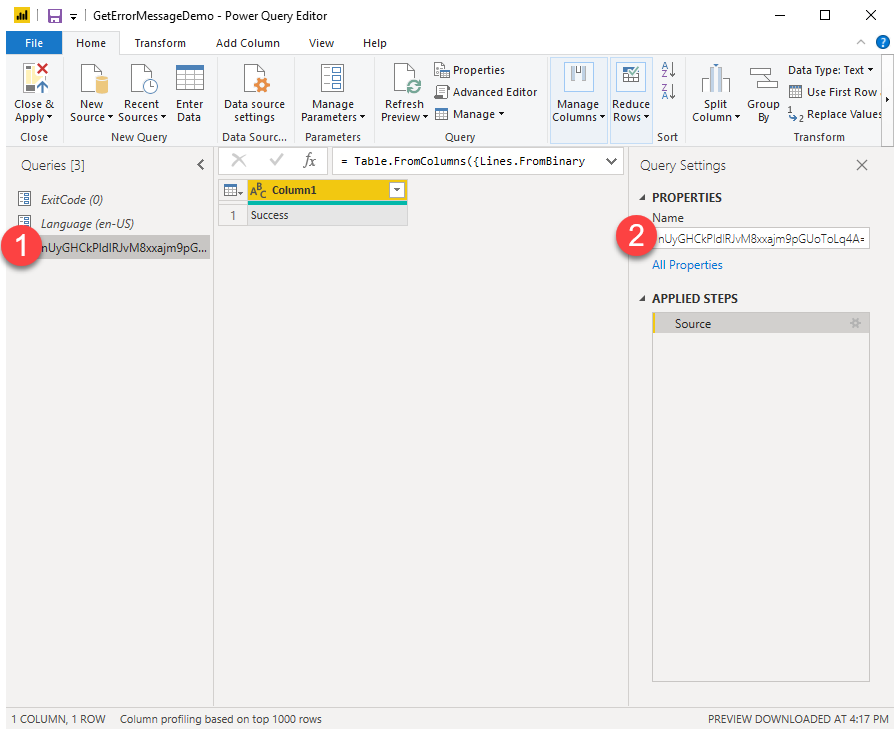895x730 pixels.
Task: Sort descending Z to A
Action: pos(668,91)
